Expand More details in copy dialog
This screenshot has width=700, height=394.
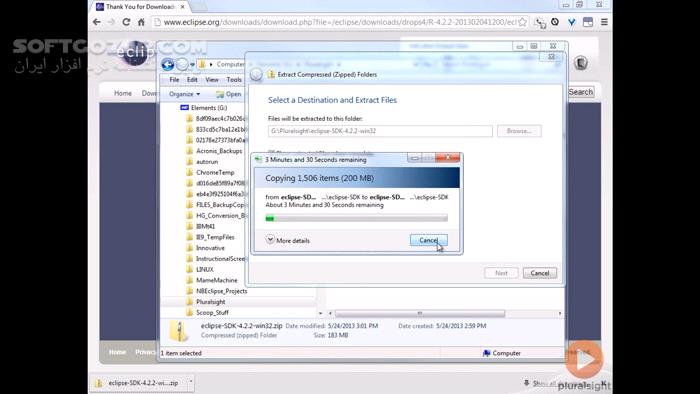coord(288,240)
